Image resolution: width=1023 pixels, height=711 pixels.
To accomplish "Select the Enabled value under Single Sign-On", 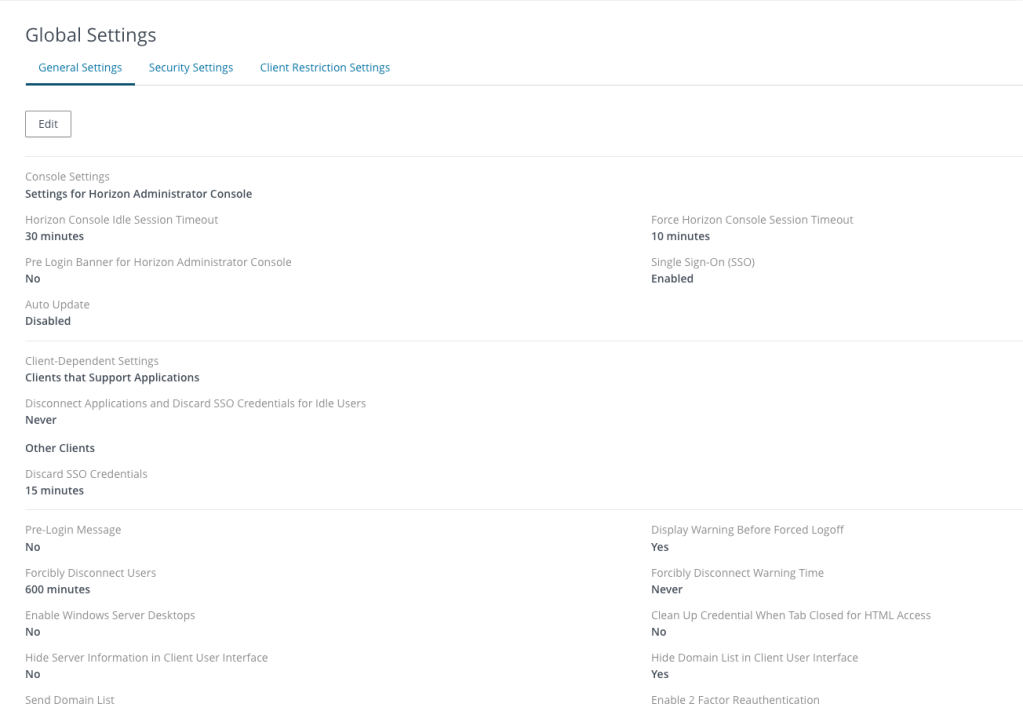I will 672,279.
